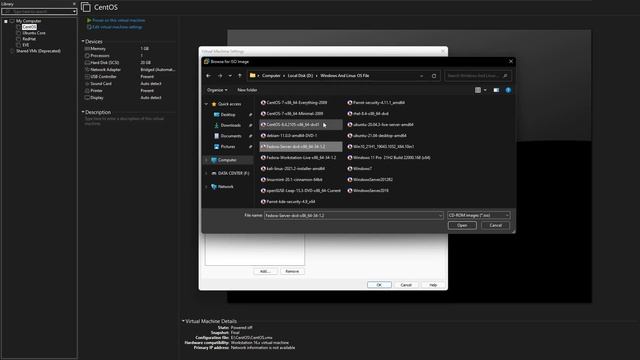Viewport: 640px width, 360px height.
Task: Open Pictures in Quick access
Action: click(x=228, y=147)
